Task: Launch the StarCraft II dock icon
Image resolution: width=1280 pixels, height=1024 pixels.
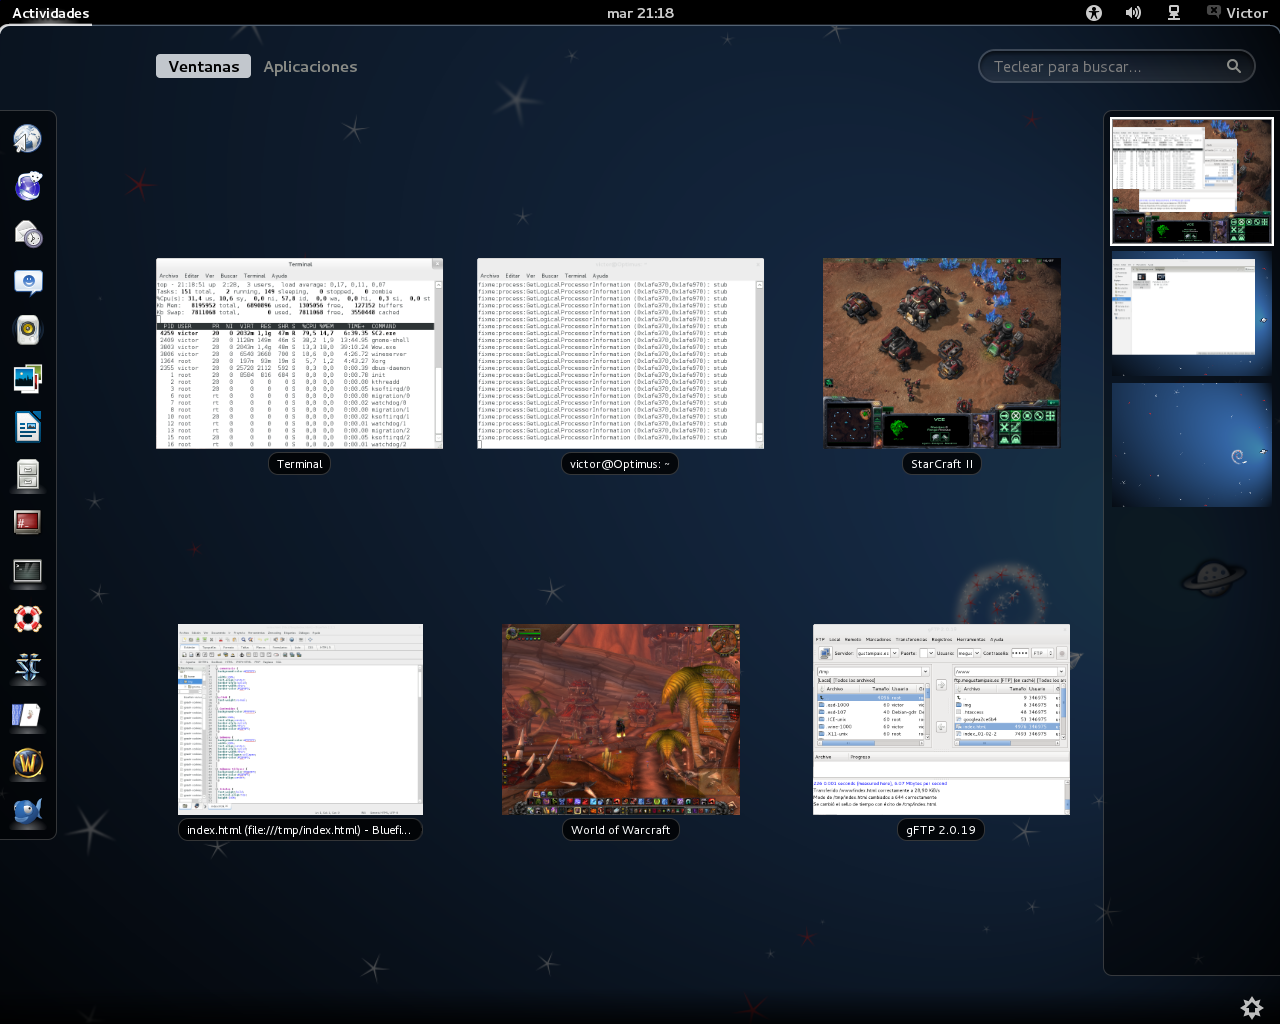Action: [x=28, y=667]
